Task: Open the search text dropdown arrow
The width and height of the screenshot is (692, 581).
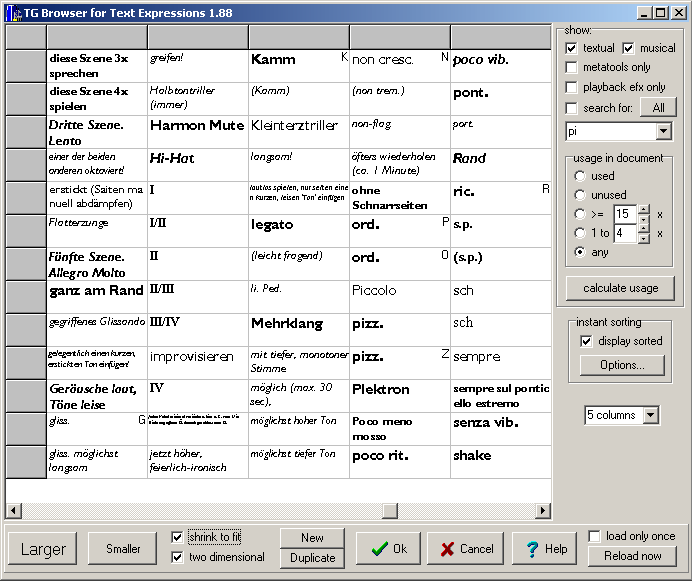Action: [x=663, y=131]
